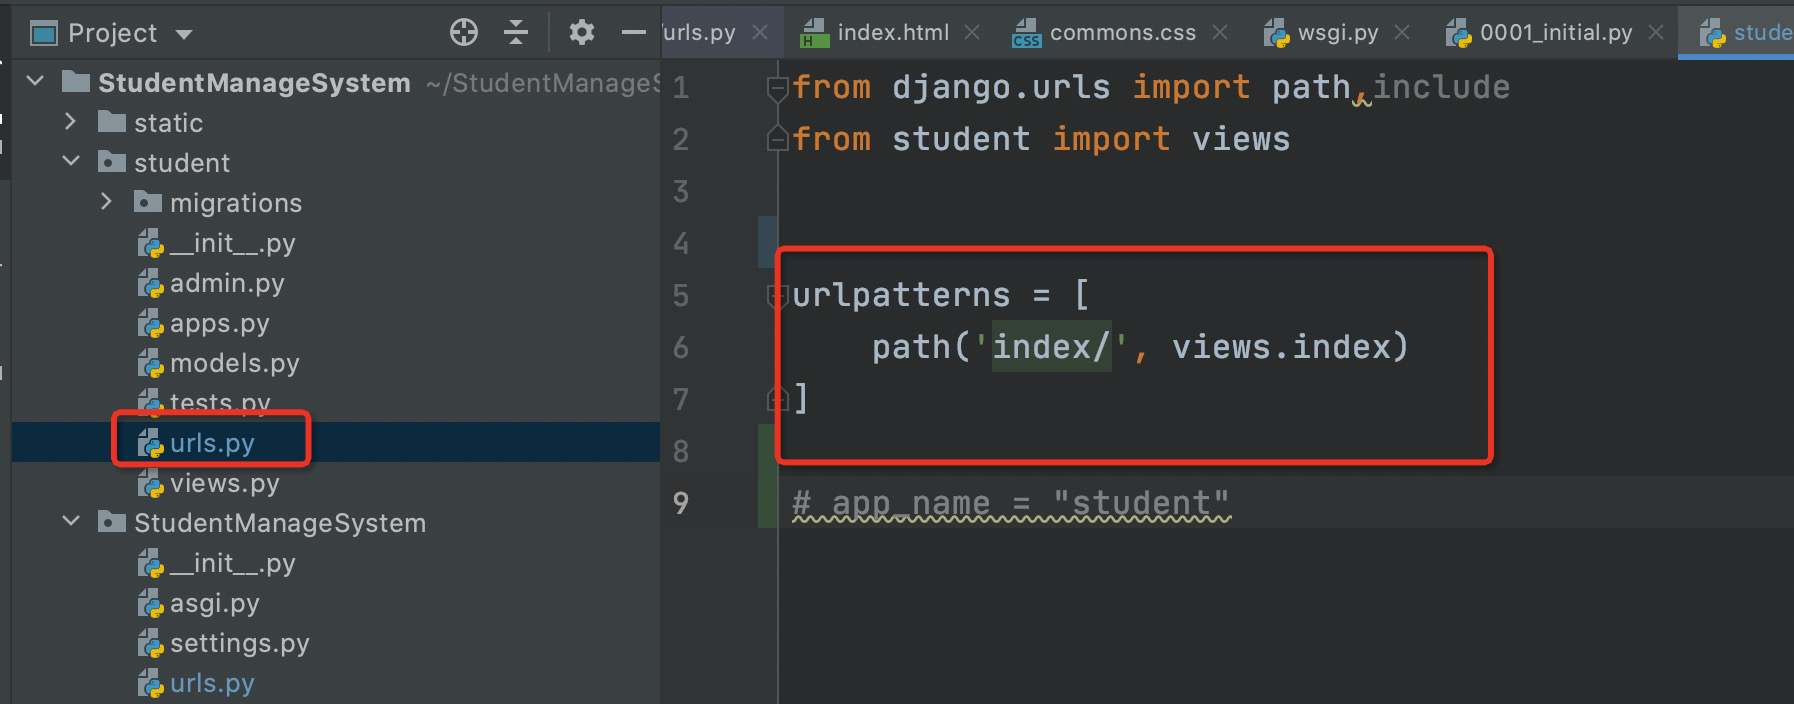Viewport: 1794px width, 704px height.
Task: Switch to the index.html tab
Action: pos(893,33)
